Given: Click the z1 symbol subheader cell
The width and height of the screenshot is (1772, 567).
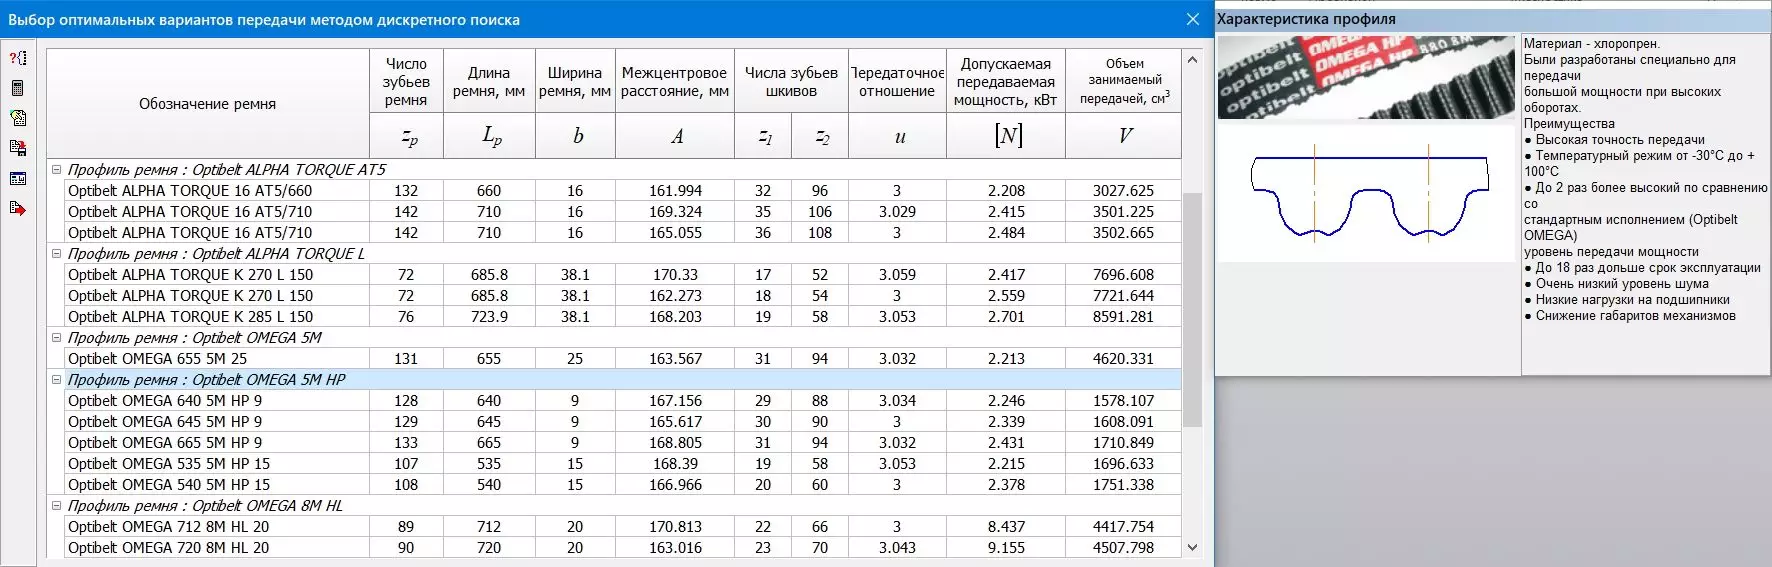Looking at the screenshot, I should point(764,136).
